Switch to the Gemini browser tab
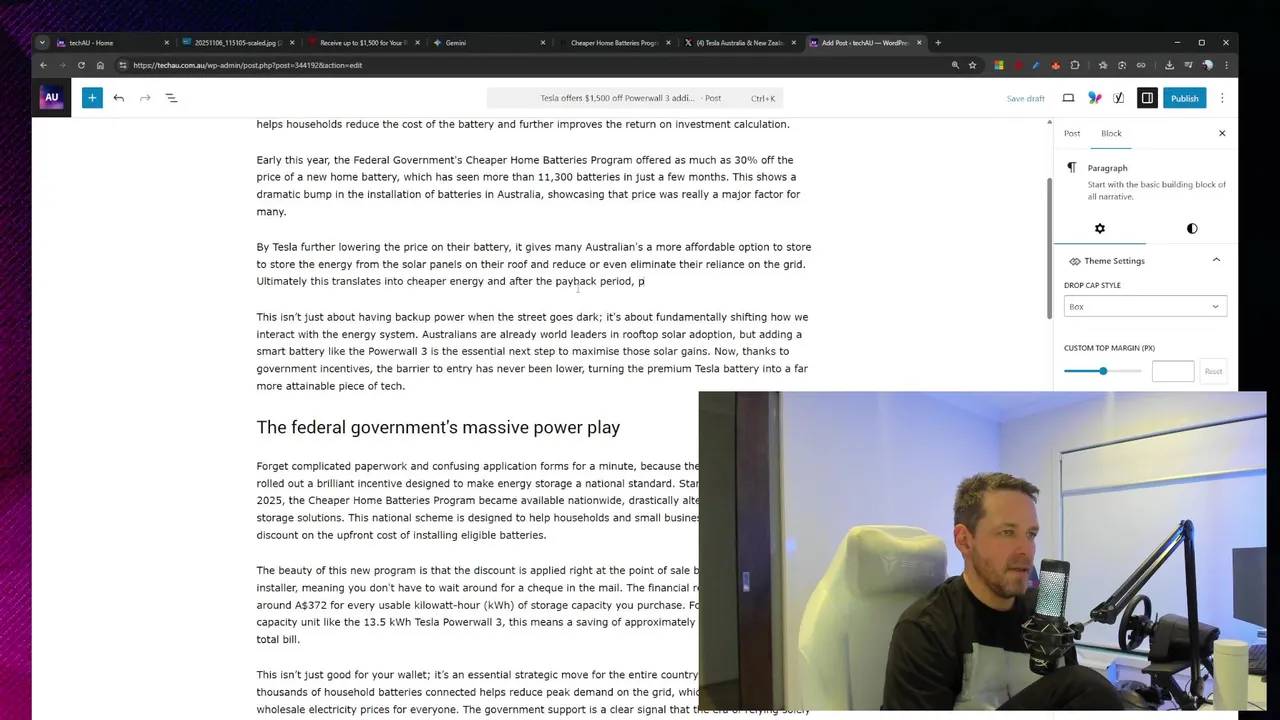1280x720 pixels. click(490, 43)
